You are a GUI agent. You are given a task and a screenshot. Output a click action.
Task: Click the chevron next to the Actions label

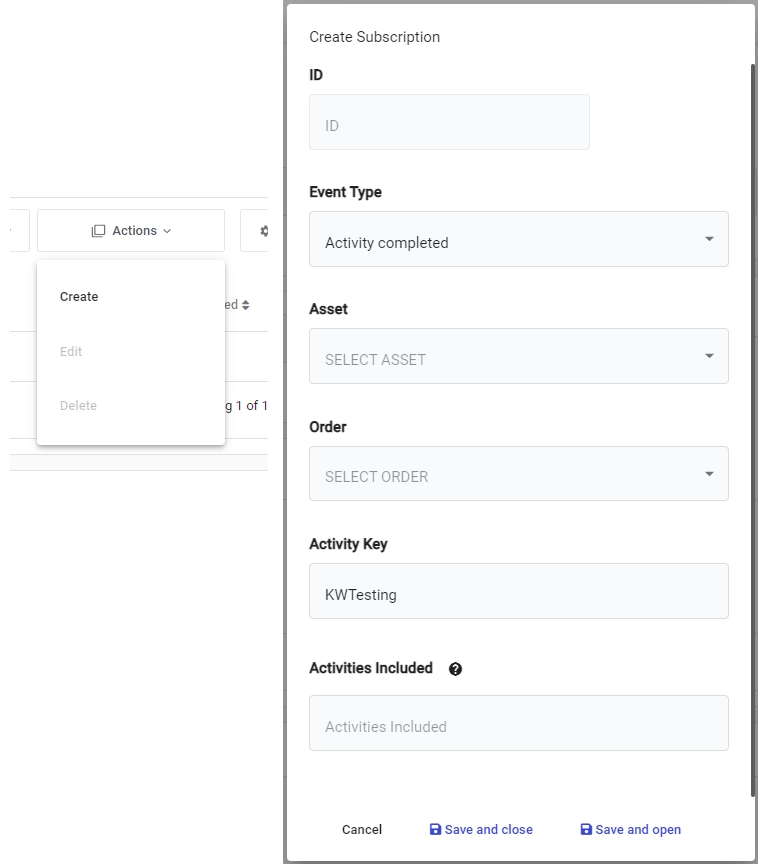tap(167, 231)
